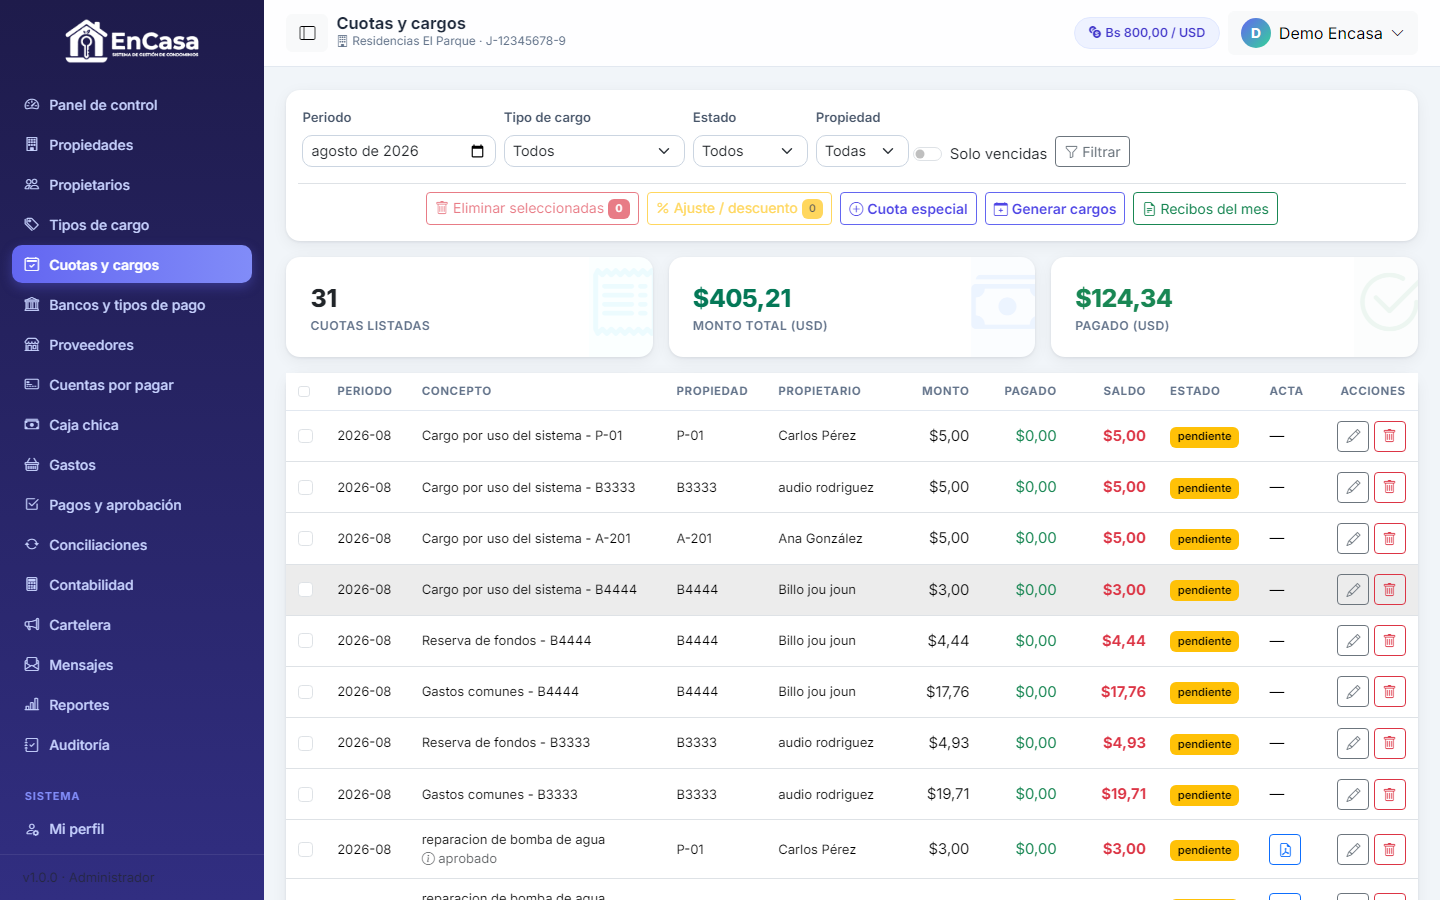Click the EnCasa logo
Screen dimensions: 1440x900
pyautogui.click(x=132, y=41)
